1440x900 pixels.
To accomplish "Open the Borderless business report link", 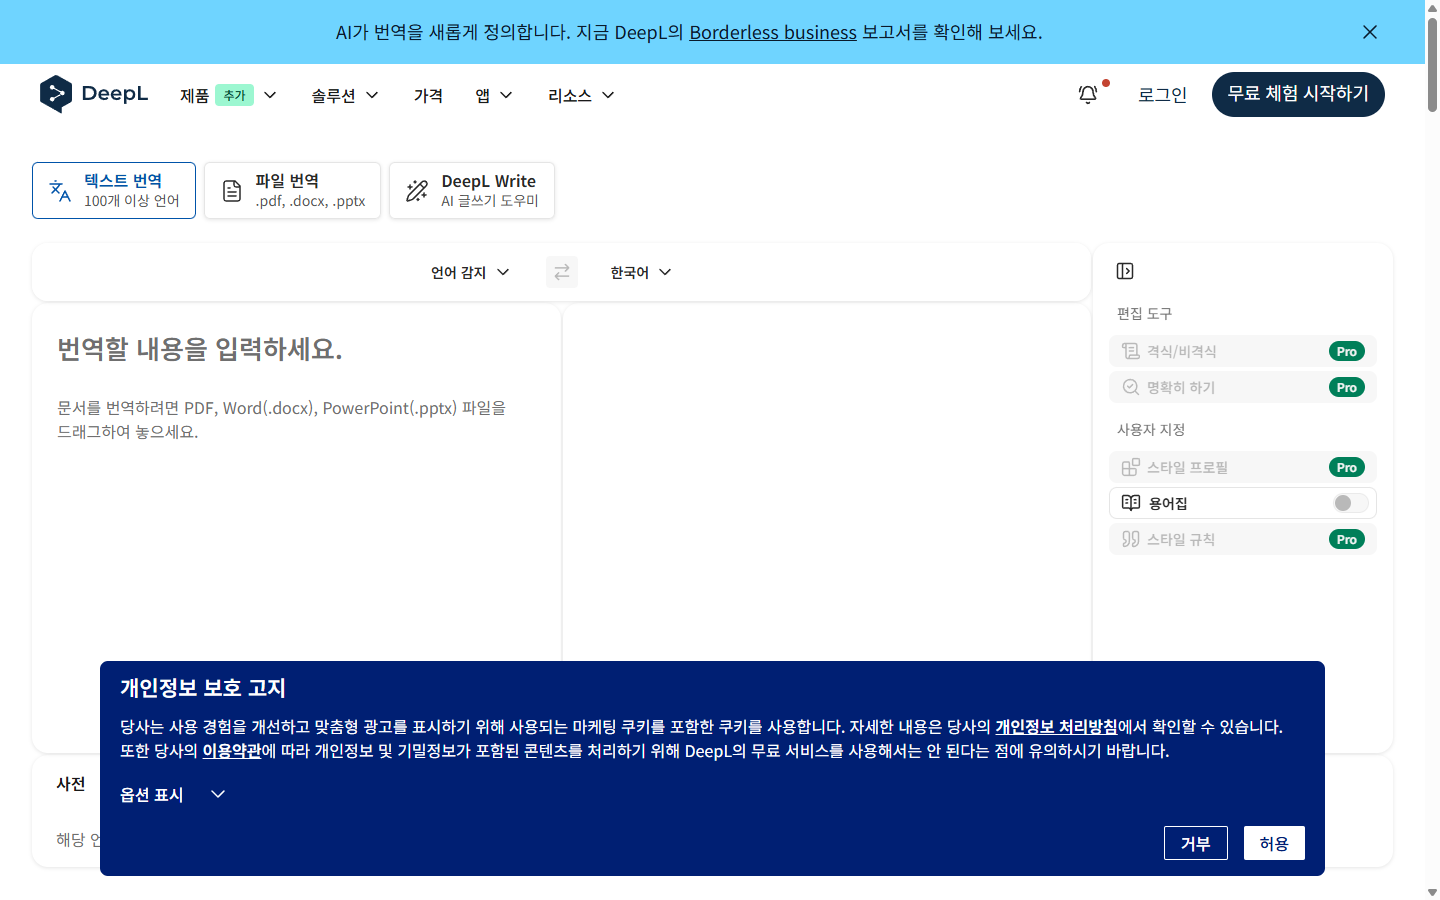I will click(773, 32).
